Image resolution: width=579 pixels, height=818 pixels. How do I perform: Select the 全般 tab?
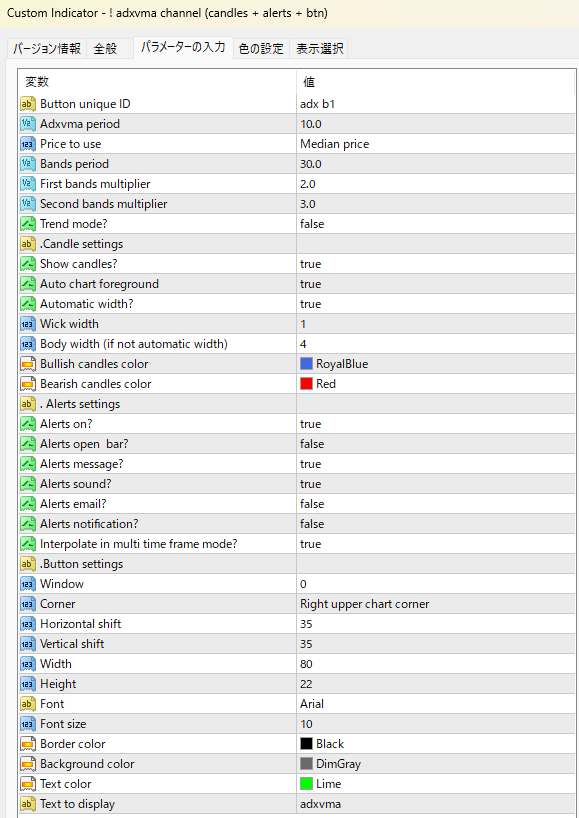pos(105,49)
